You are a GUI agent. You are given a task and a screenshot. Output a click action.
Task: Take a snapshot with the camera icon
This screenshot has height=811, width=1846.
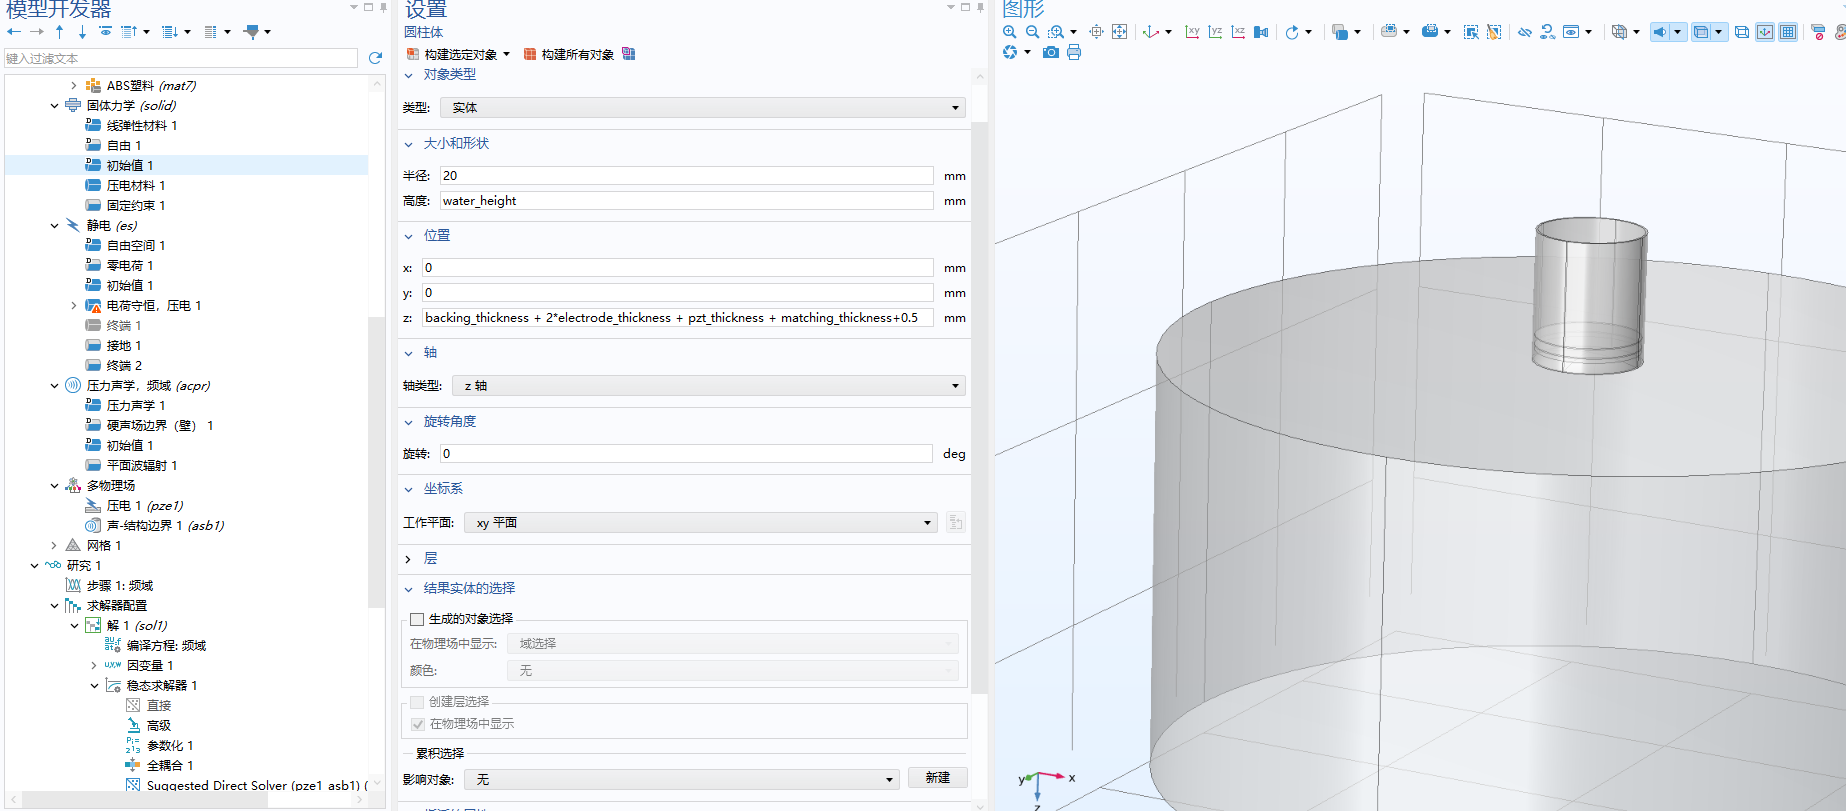point(1051,52)
